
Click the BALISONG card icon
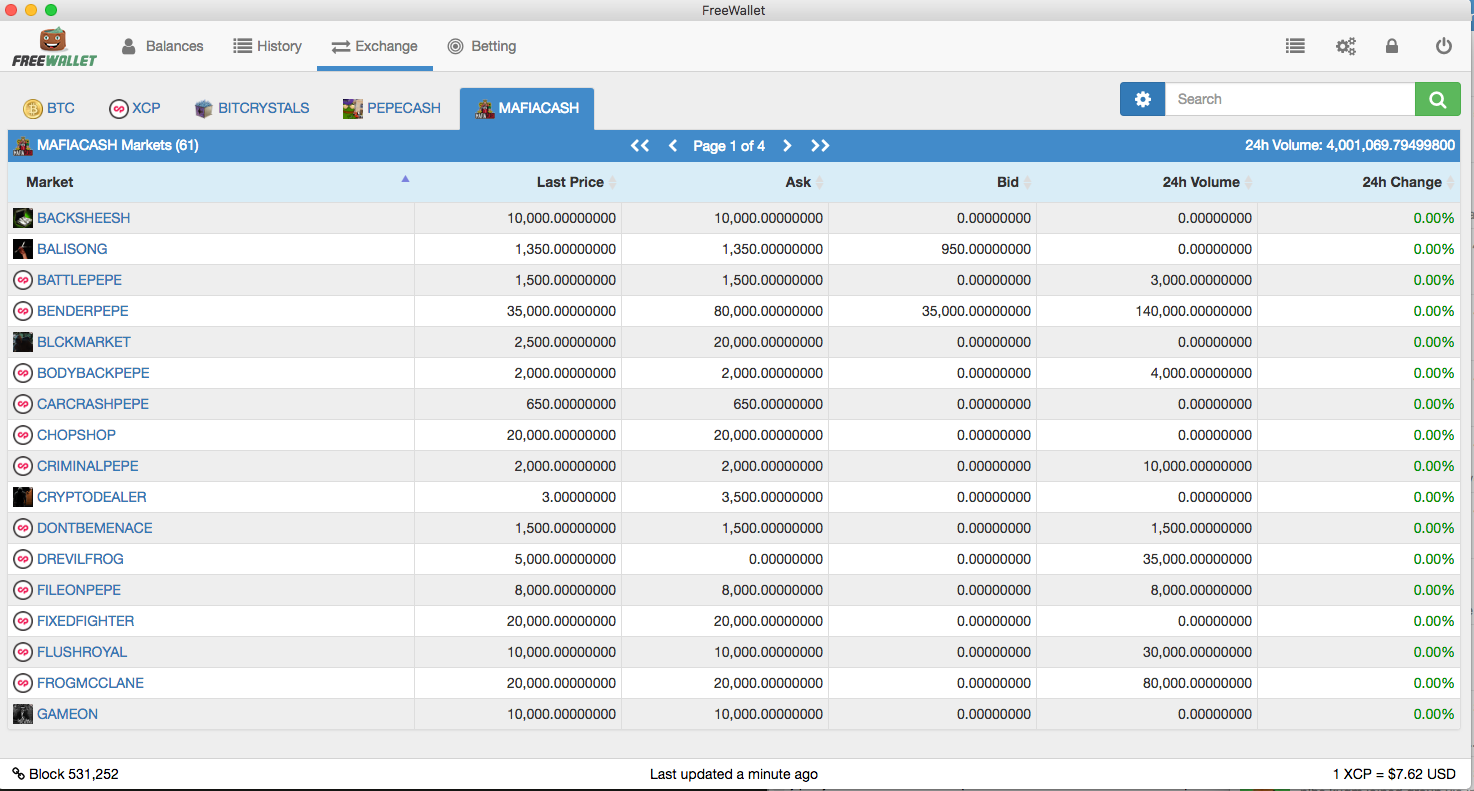click(23, 249)
